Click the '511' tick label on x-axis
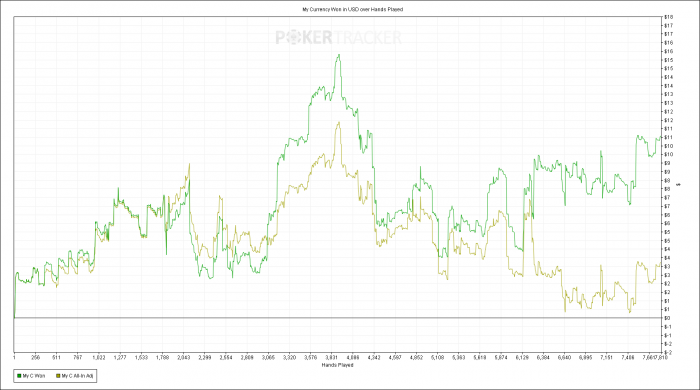The image size is (700, 390). point(56,357)
